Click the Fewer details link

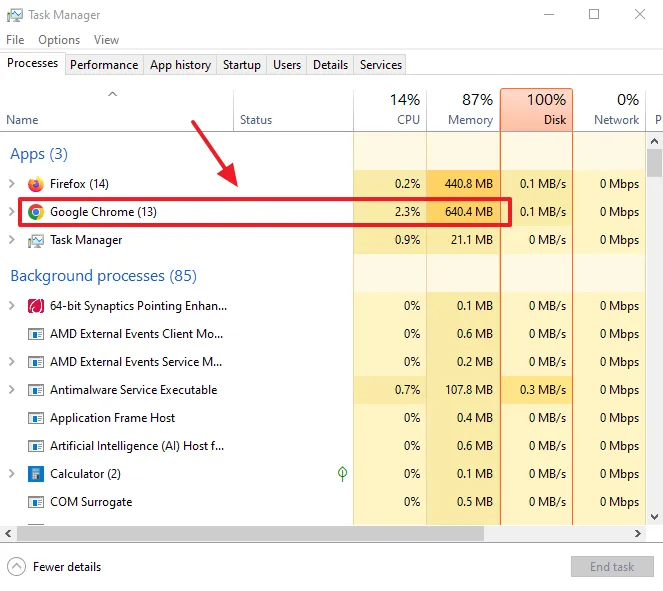pos(67,566)
